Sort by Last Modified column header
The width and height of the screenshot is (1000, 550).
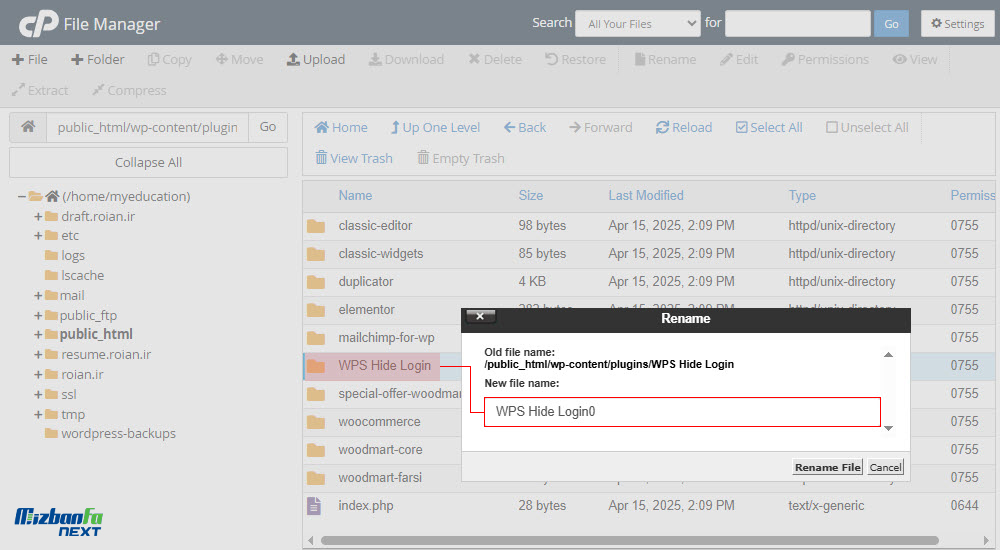point(645,195)
